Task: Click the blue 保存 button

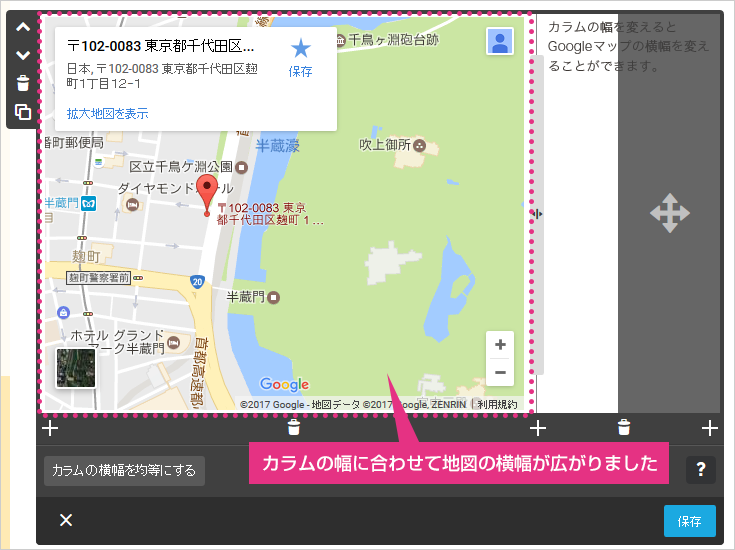Action: coord(690,521)
